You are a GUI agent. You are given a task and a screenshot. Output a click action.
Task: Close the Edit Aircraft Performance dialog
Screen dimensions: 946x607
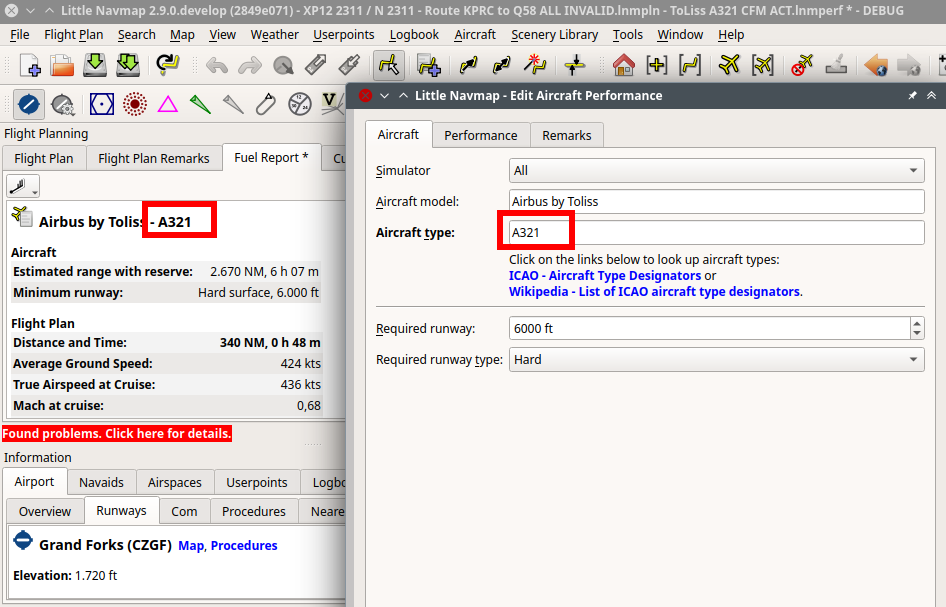(x=365, y=95)
